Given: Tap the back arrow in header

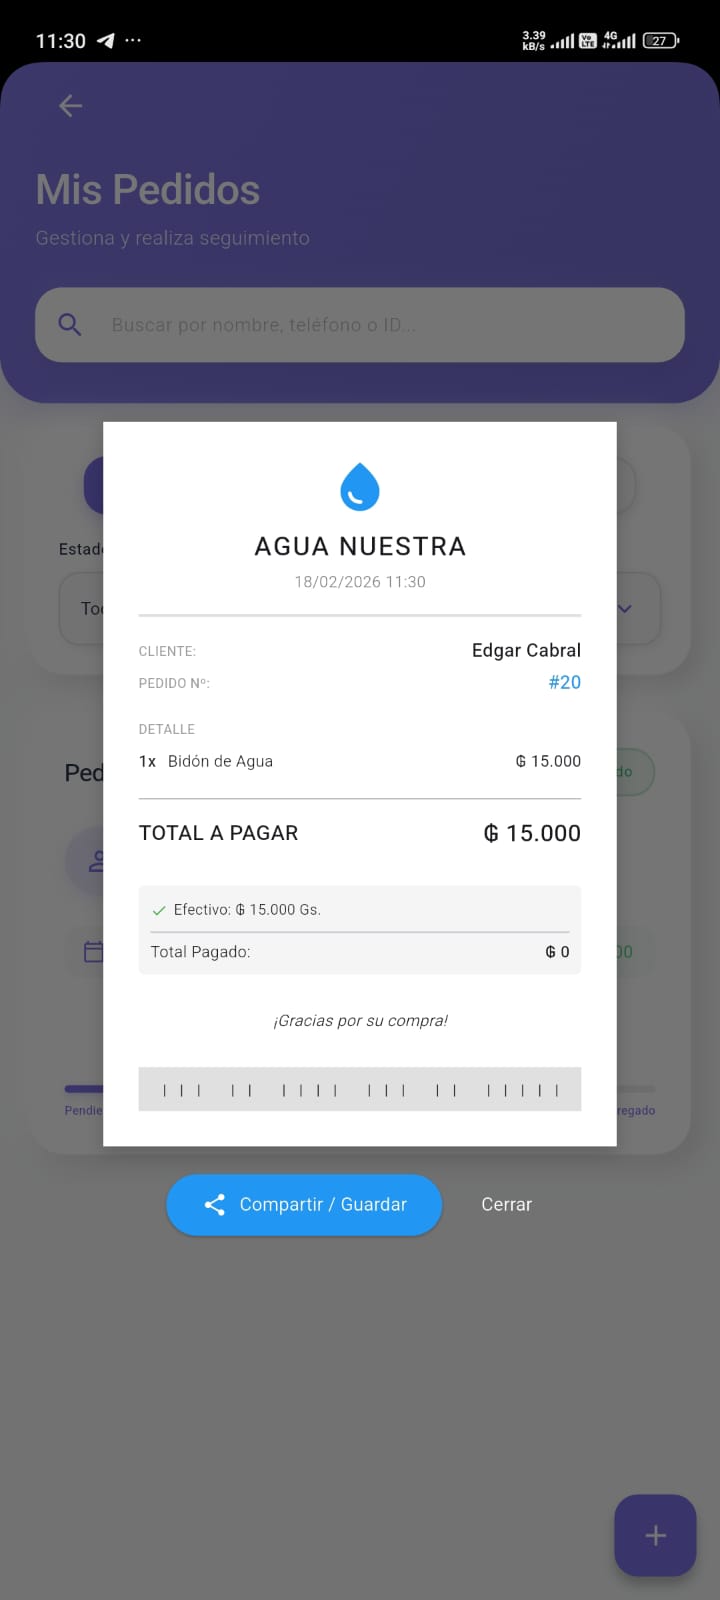Looking at the screenshot, I should pos(70,106).
